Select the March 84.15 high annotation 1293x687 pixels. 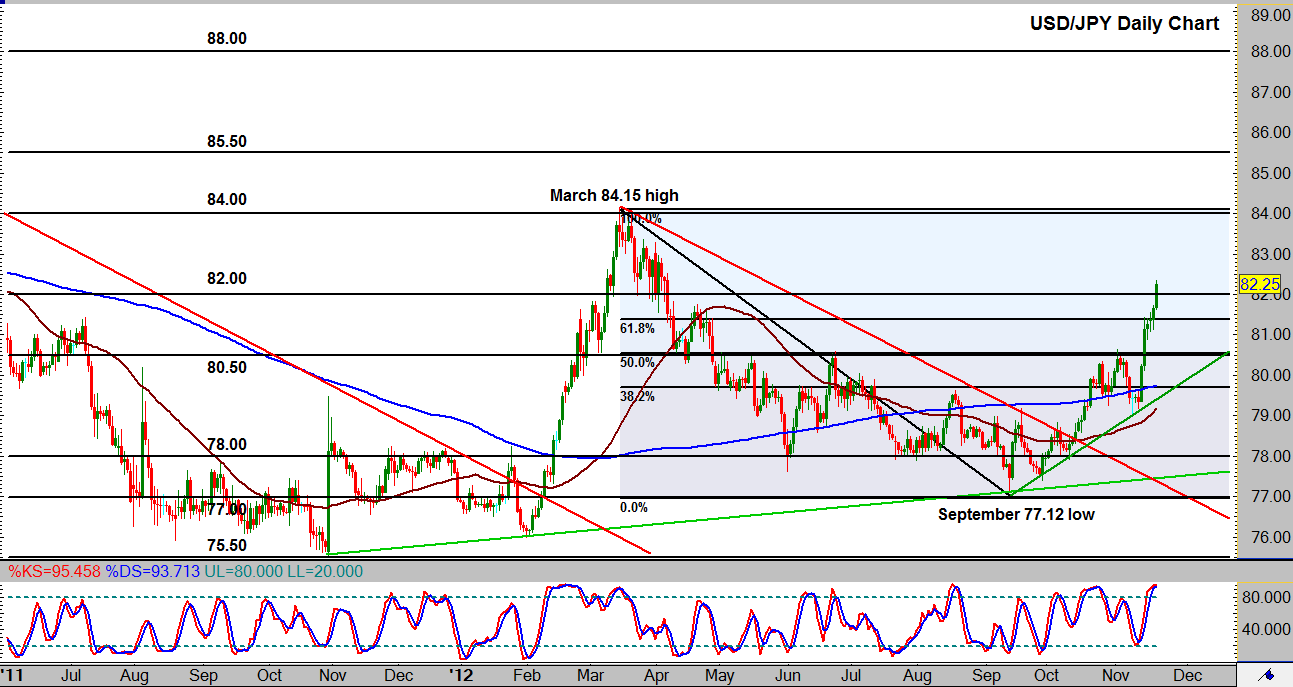[614, 196]
